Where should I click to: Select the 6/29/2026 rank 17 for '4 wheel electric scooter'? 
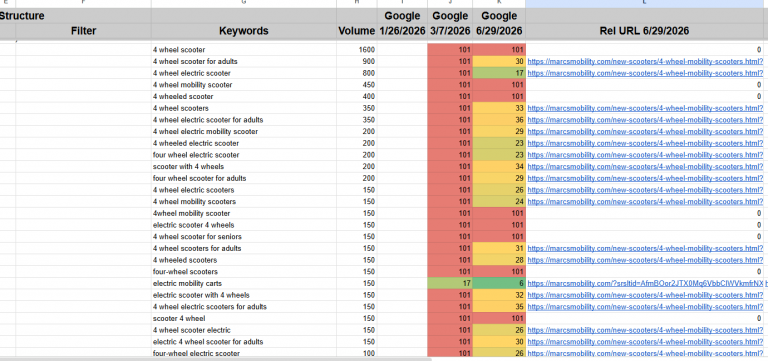pyautogui.click(x=499, y=73)
